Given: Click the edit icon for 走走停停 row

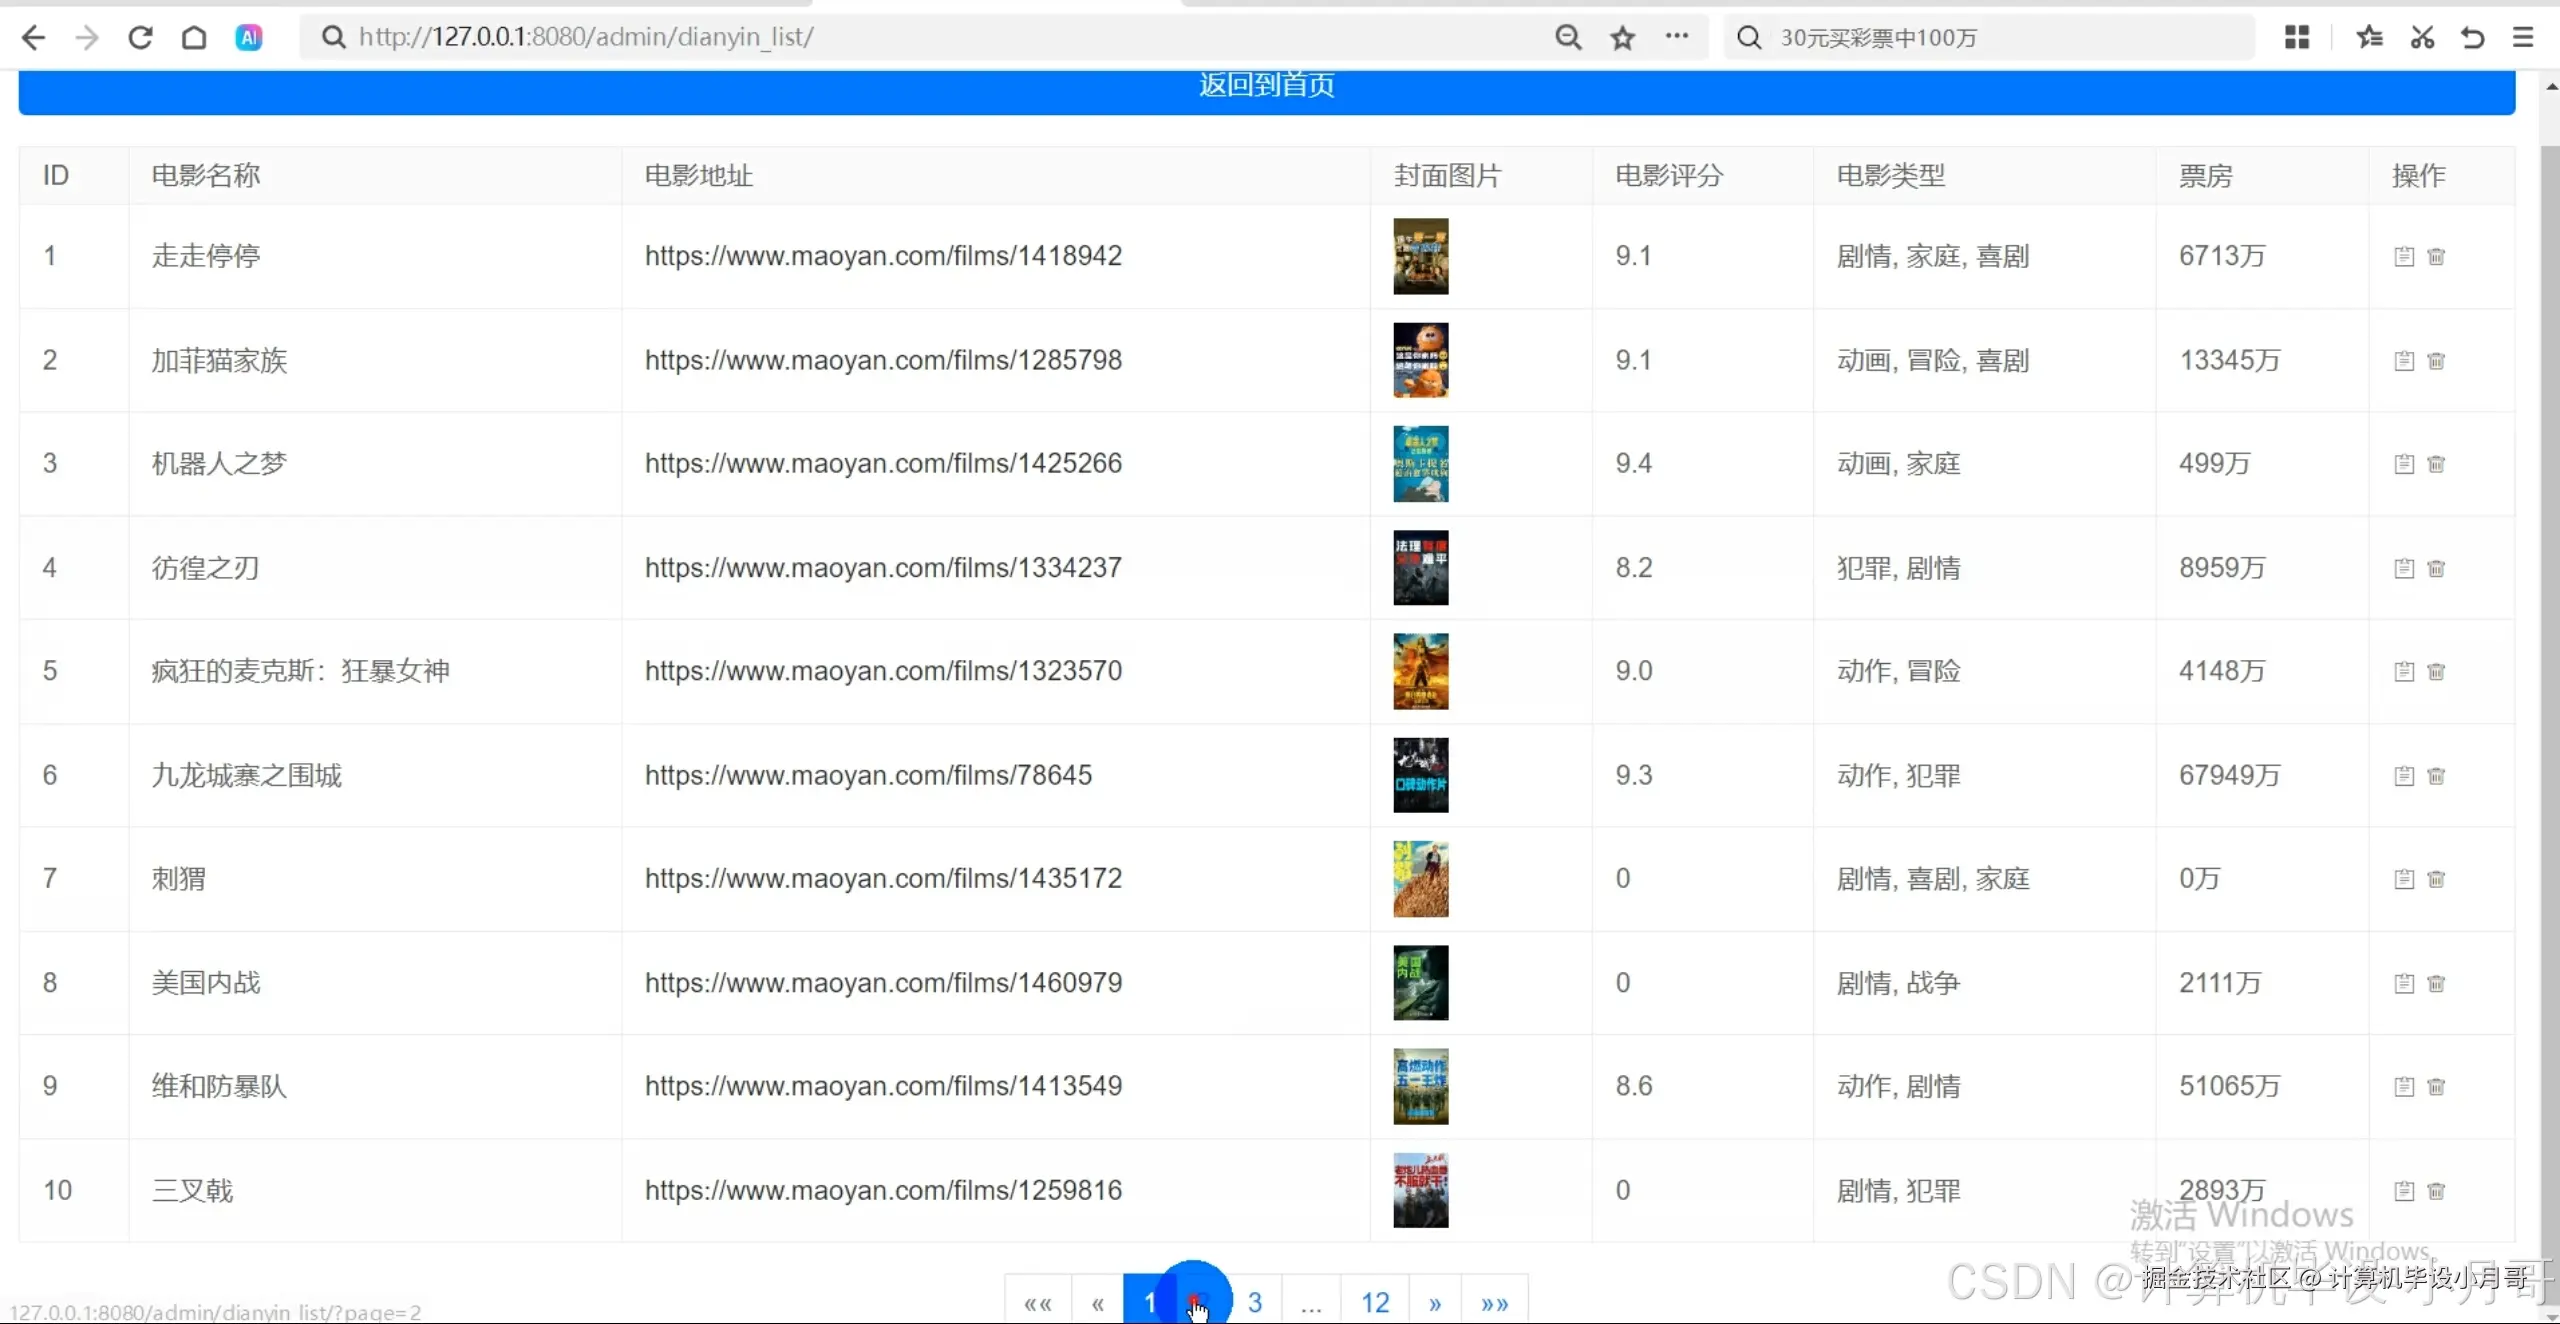Looking at the screenshot, I should tap(2404, 256).
